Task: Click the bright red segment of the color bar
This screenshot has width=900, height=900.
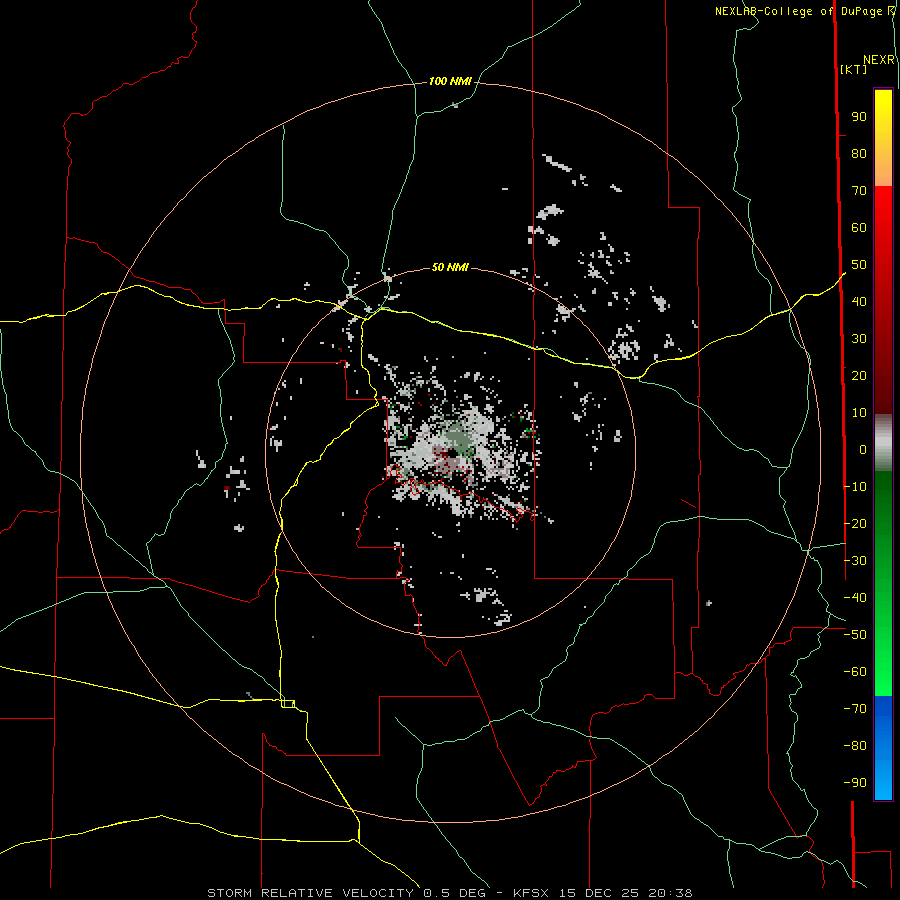Action: (883, 212)
